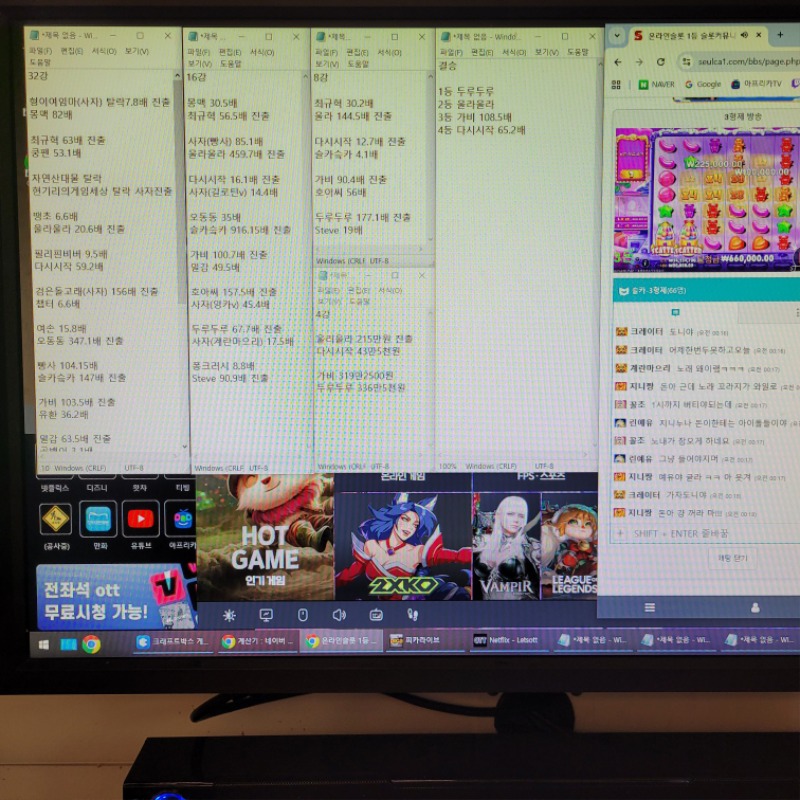This screenshot has height=800, width=800.
Task: Click the monitor display icon in bottom toolbar
Action: 266,615
